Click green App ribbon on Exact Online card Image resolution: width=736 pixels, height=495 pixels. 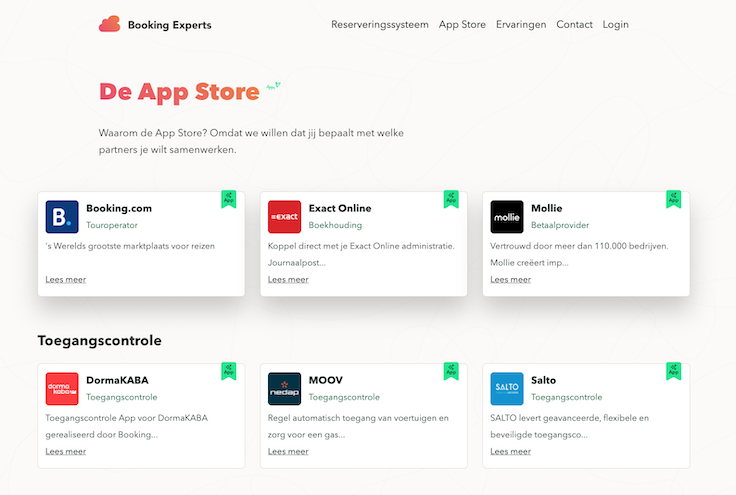(x=451, y=199)
